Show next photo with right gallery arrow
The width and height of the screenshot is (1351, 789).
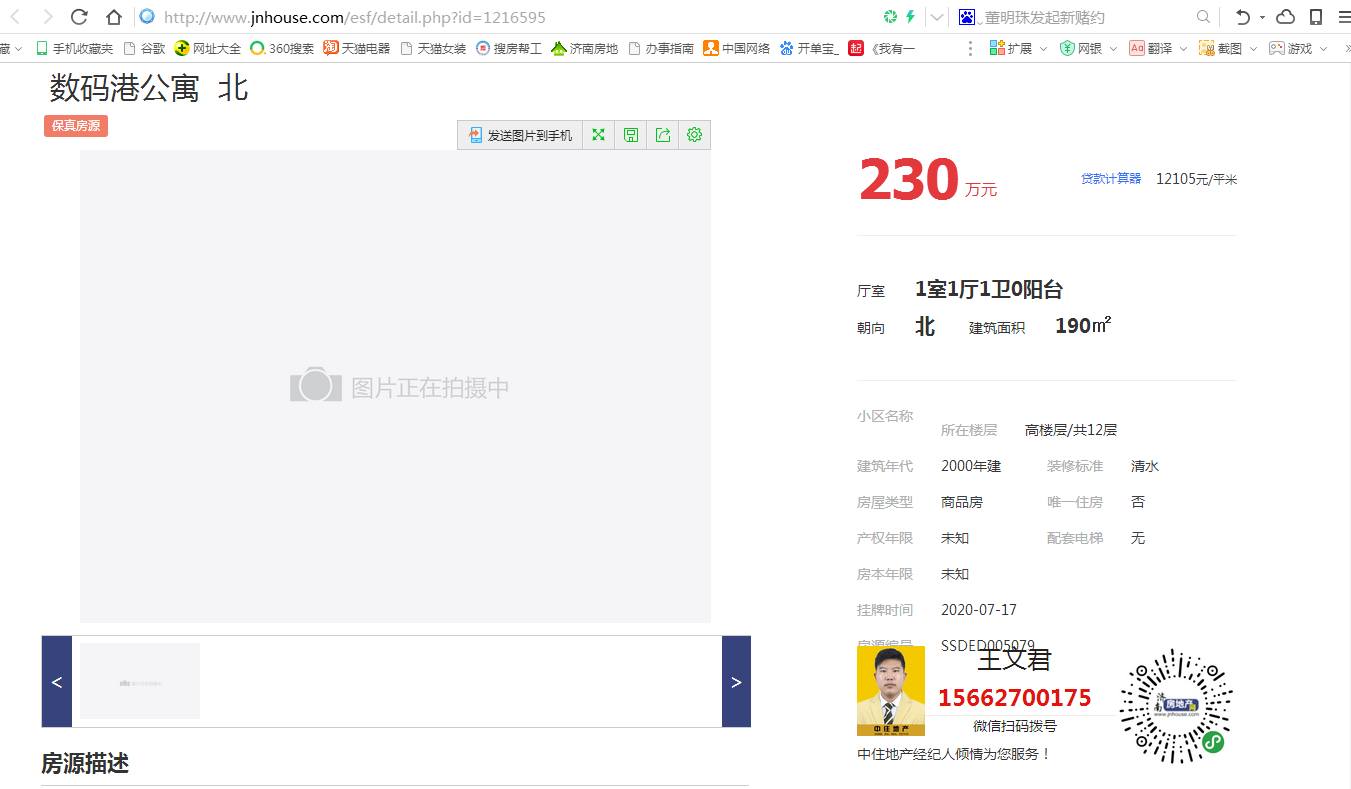coord(736,682)
